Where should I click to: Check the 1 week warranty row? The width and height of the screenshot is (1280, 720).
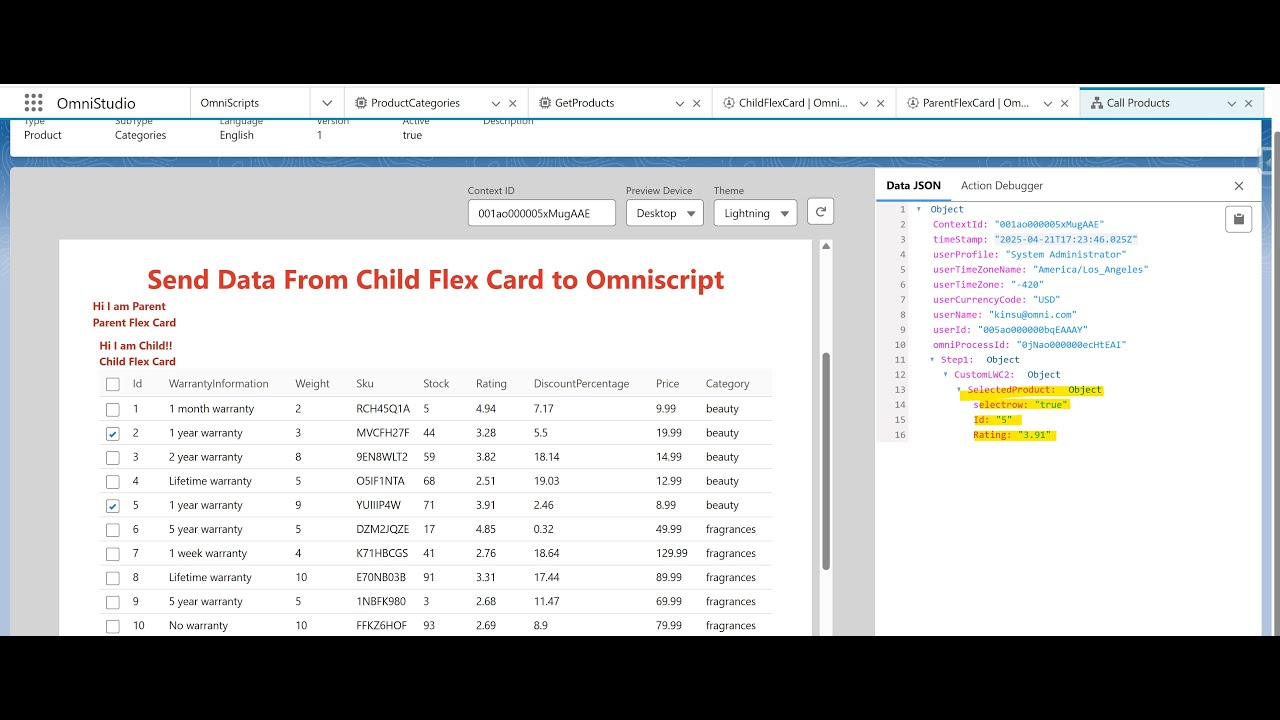pyautogui.click(x=113, y=553)
